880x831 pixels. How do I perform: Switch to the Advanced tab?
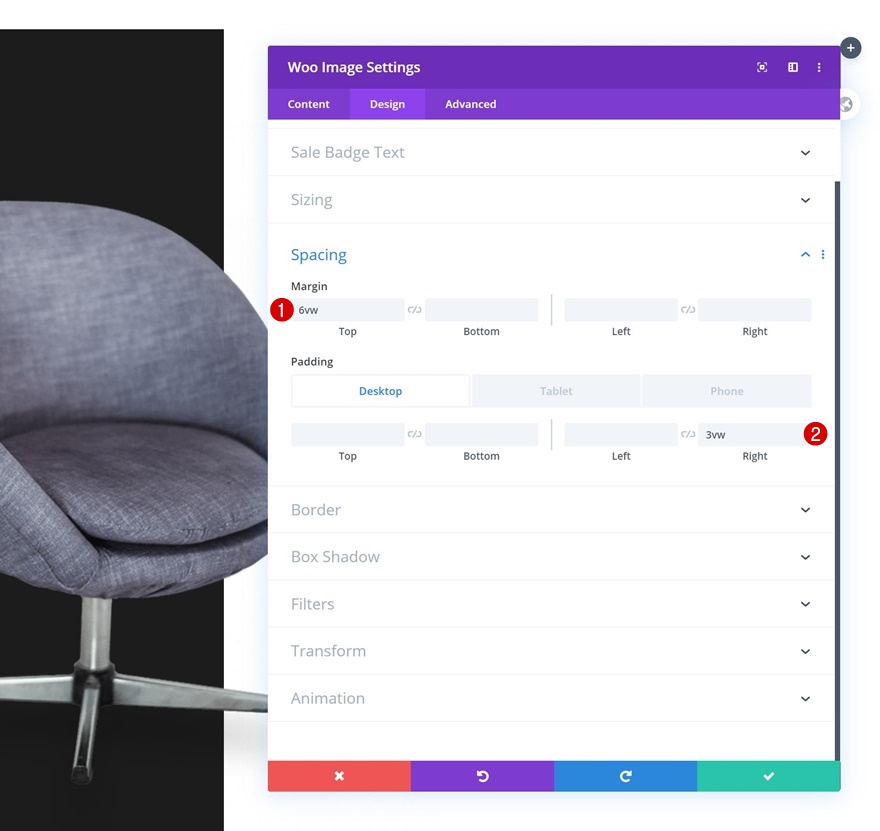[x=470, y=104]
